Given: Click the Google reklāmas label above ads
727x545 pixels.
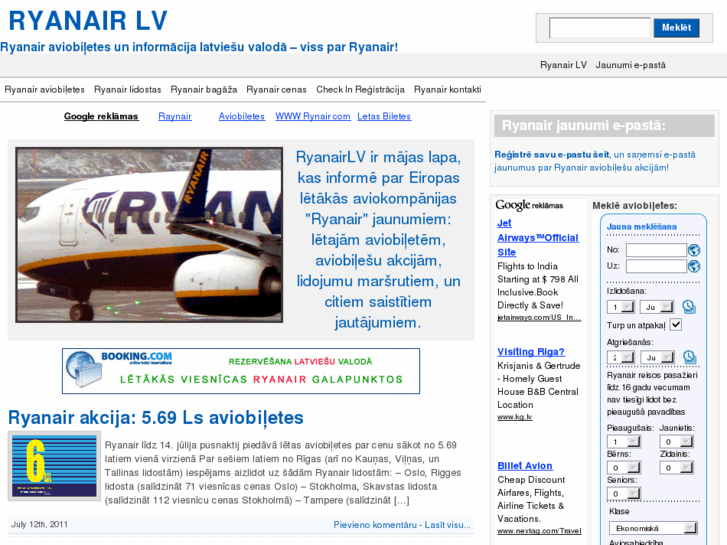Looking at the screenshot, I should 529,205.
